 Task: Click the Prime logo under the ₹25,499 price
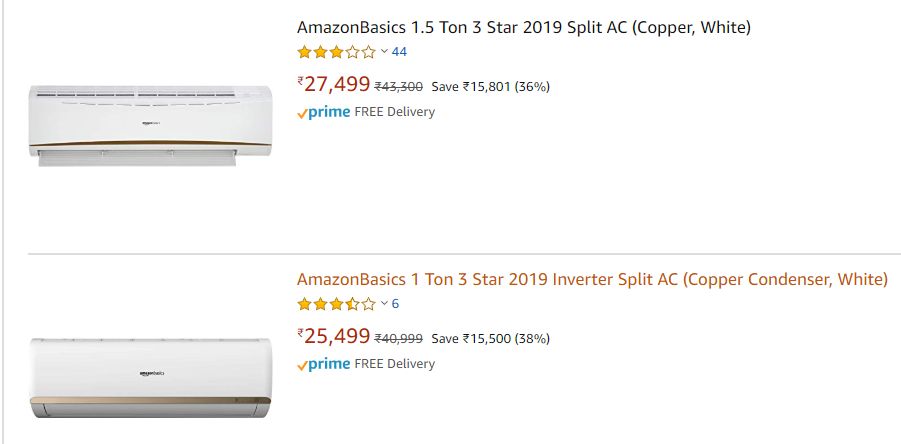[x=324, y=364]
